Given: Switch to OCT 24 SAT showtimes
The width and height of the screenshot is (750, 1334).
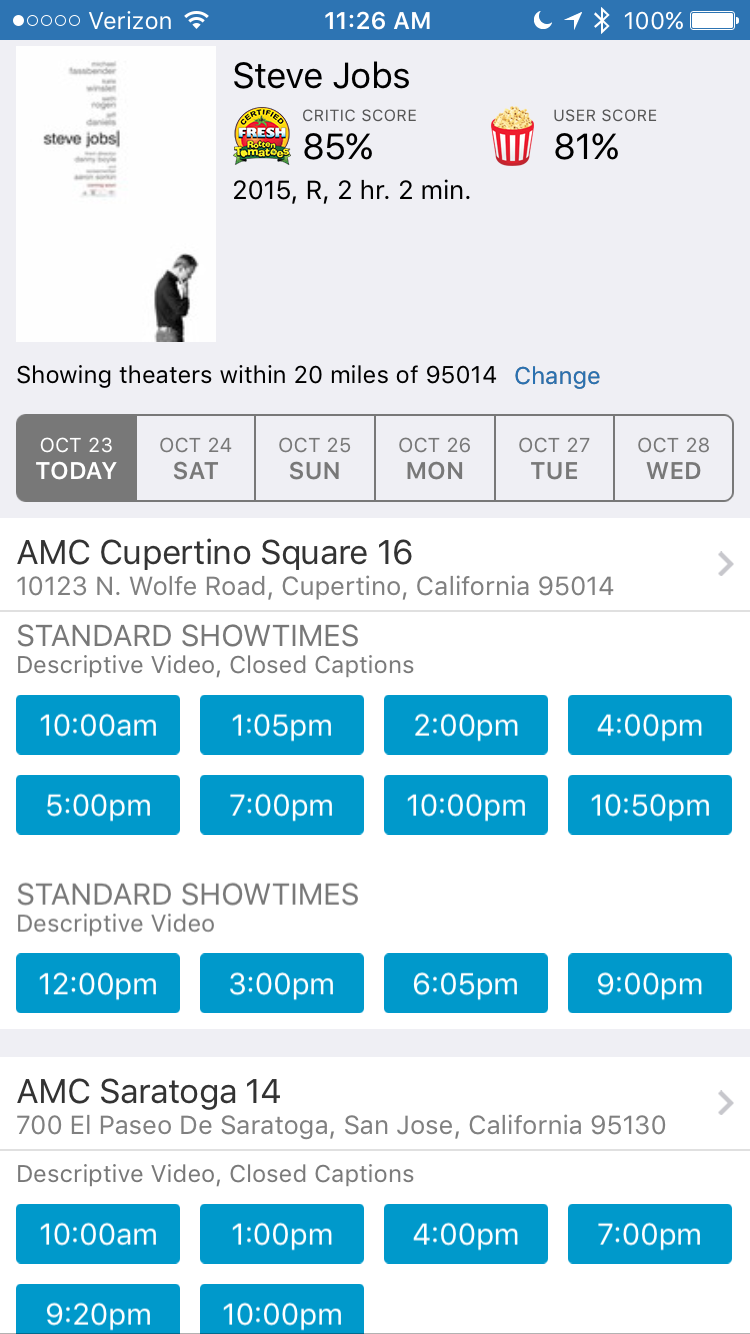Looking at the screenshot, I should [195, 458].
